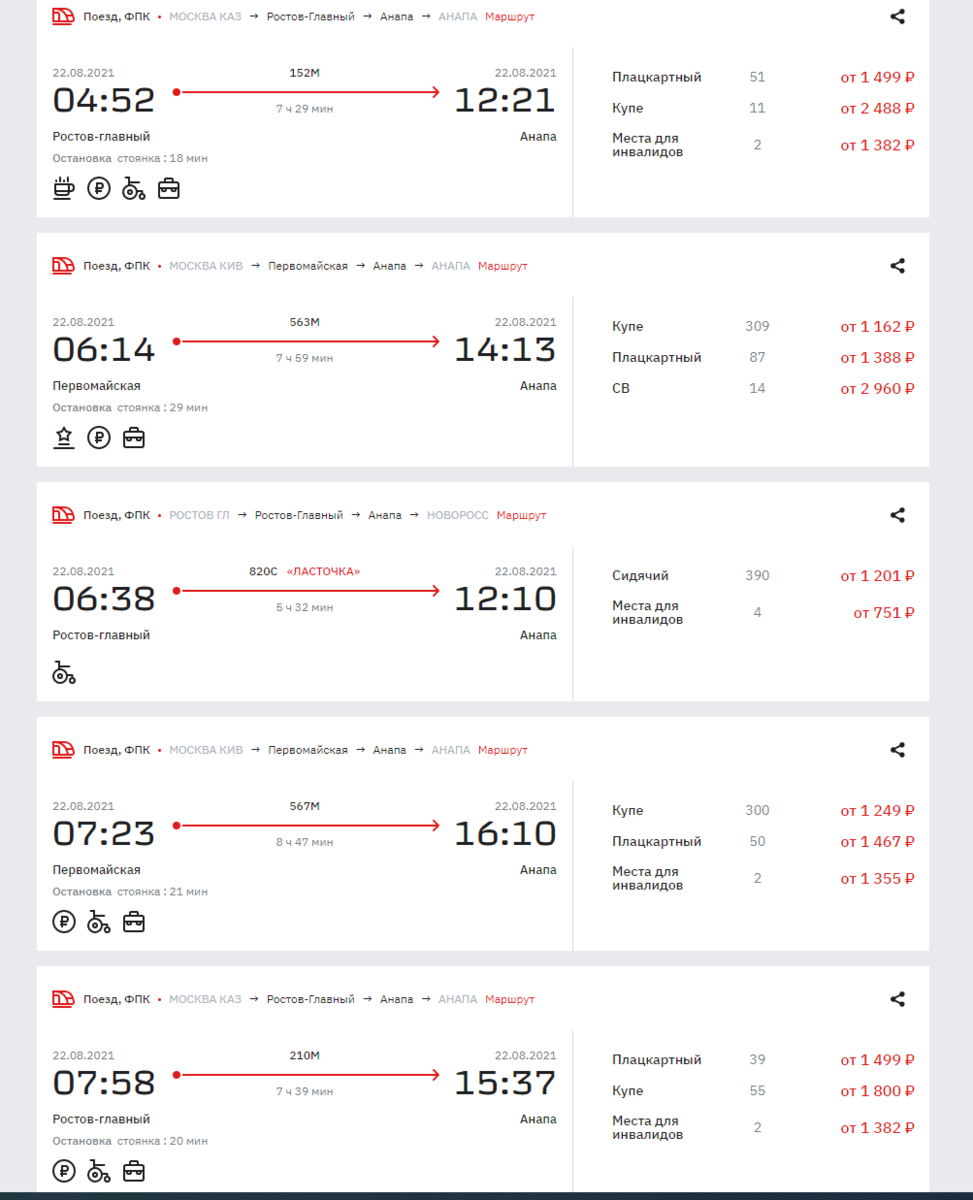Select Плацкартный from 1 499 ₽ on 152M
Image resolution: width=973 pixels, height=1200 pixels.
[x=763, y=77]
